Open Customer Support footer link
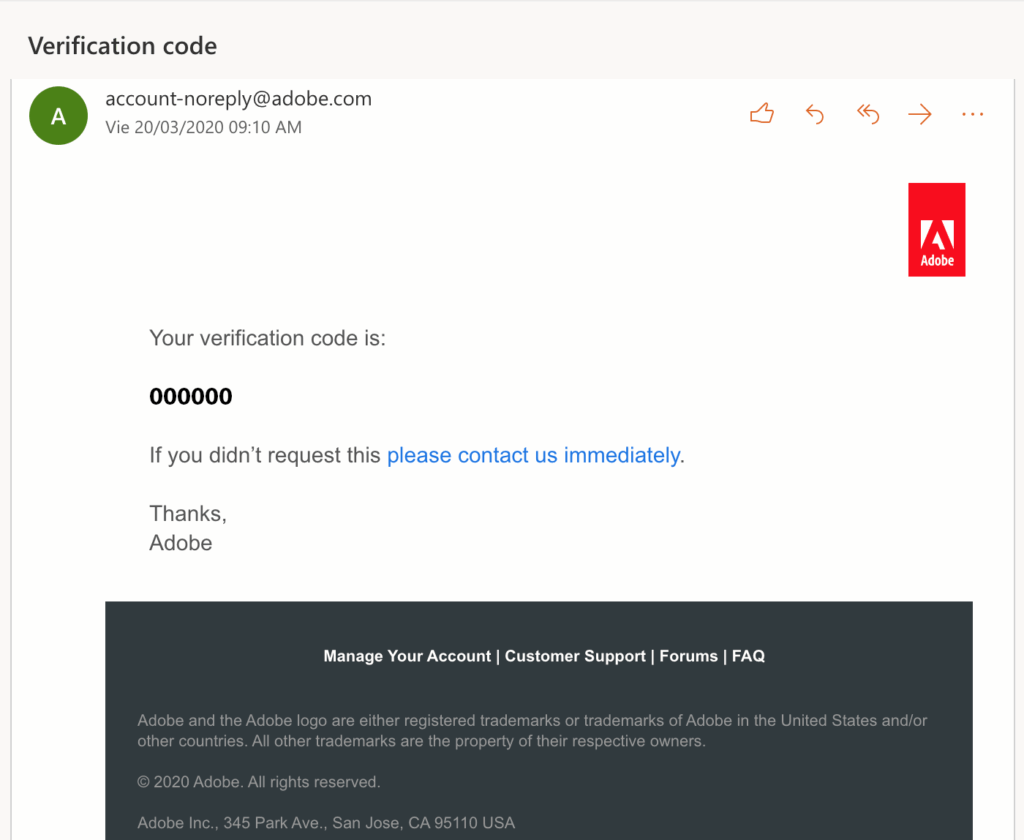The width and height of the screenshot is (1024, 840). [575, 656]
